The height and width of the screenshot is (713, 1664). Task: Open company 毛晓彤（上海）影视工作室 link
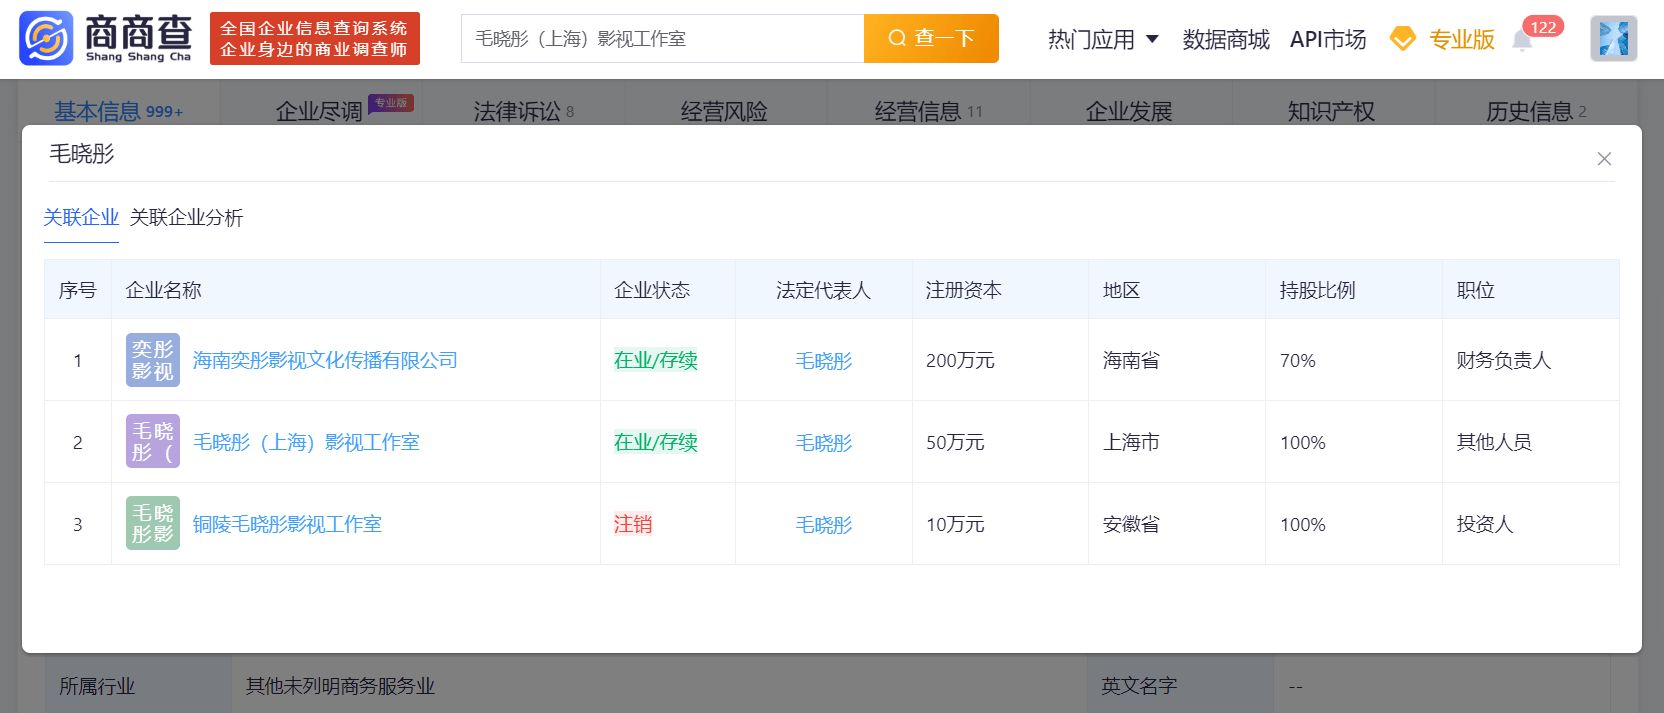click(306, 442)
